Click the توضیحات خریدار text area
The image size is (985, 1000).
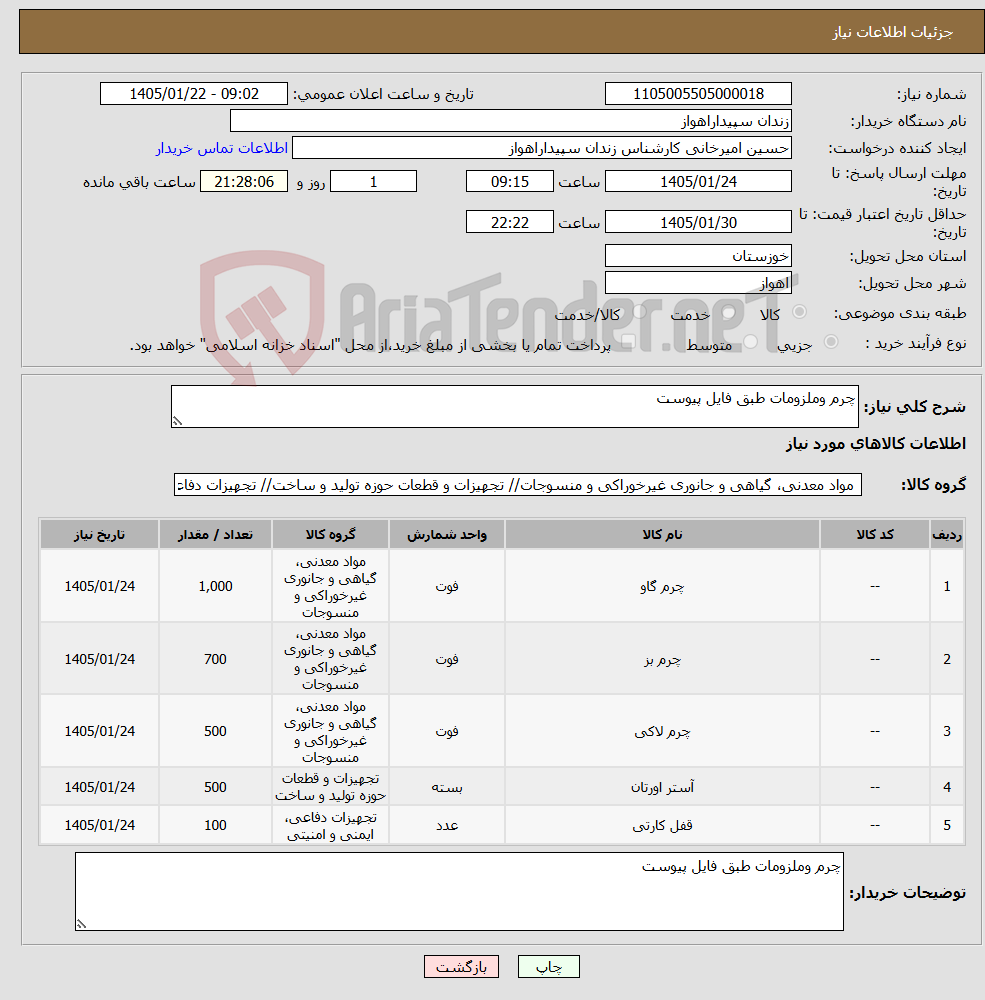(x=459, y=891)
